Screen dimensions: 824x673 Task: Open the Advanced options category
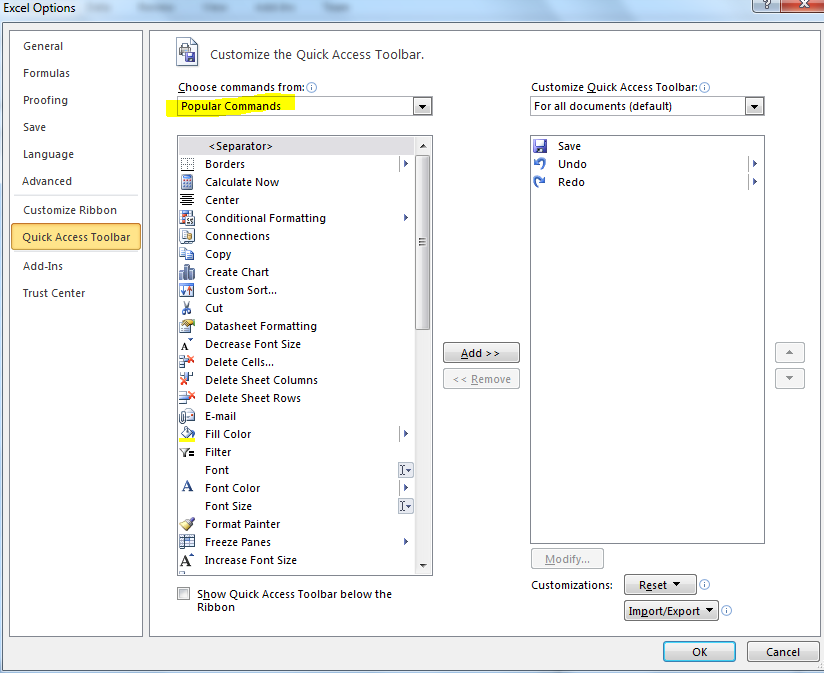pyautogui.click(x=47, y=181)
